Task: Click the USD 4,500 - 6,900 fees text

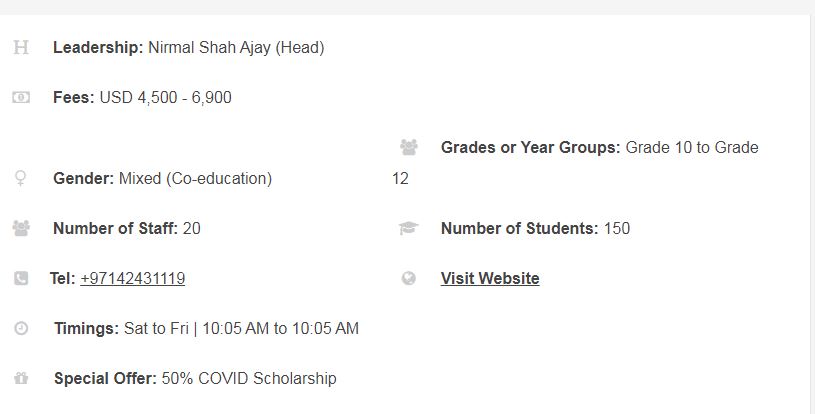Action: click(x=165, y=98)
